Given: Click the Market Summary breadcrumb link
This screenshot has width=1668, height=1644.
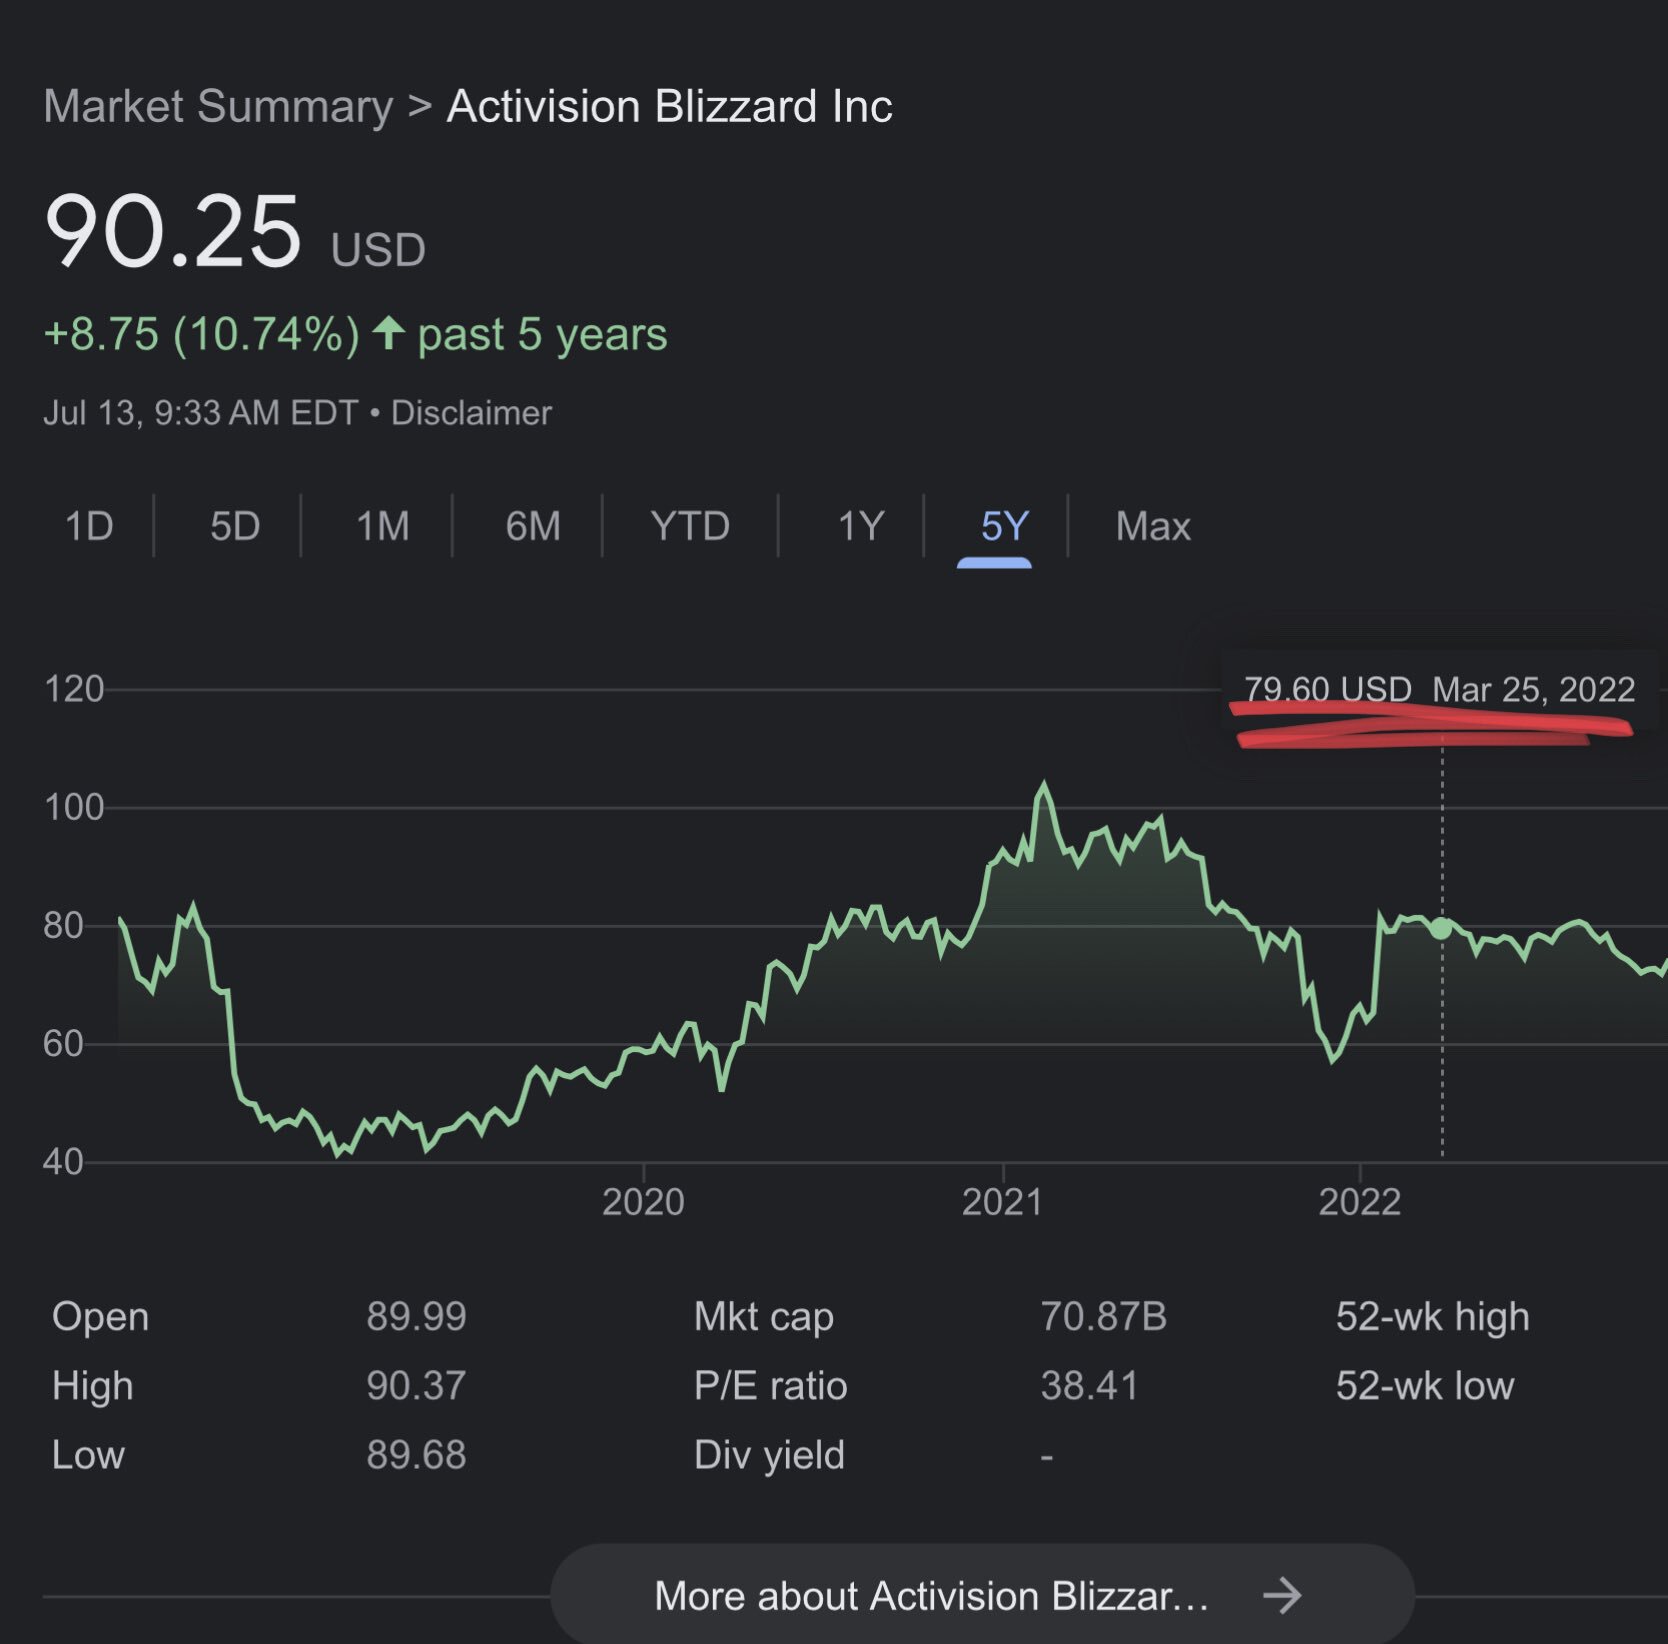Looking at the screenshot, I should pos(218,106).
